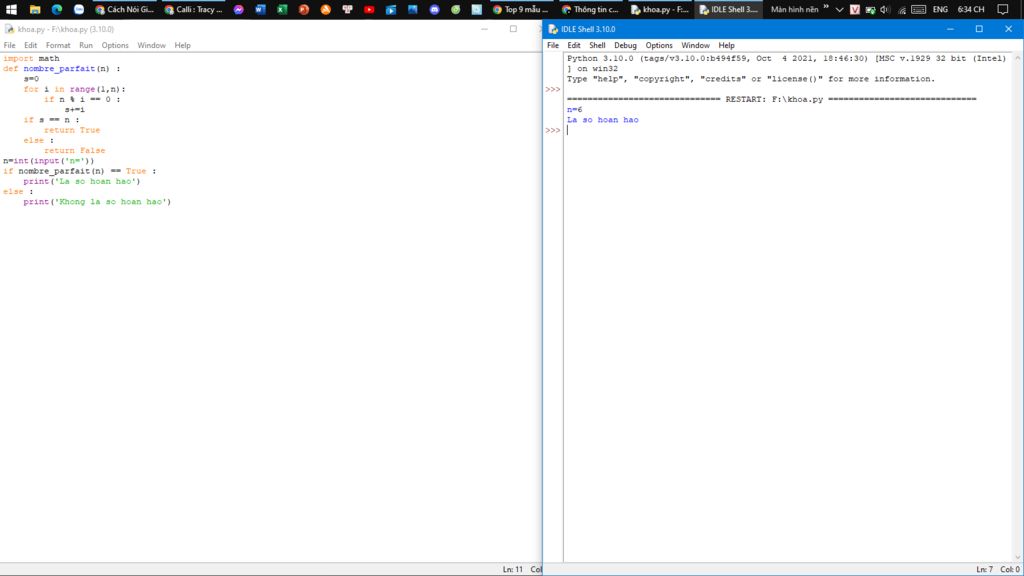Viewport: 1024px width, 576px height.
Task: Click the IDLE Shell title bar Python icon
Action: point(553,29)
